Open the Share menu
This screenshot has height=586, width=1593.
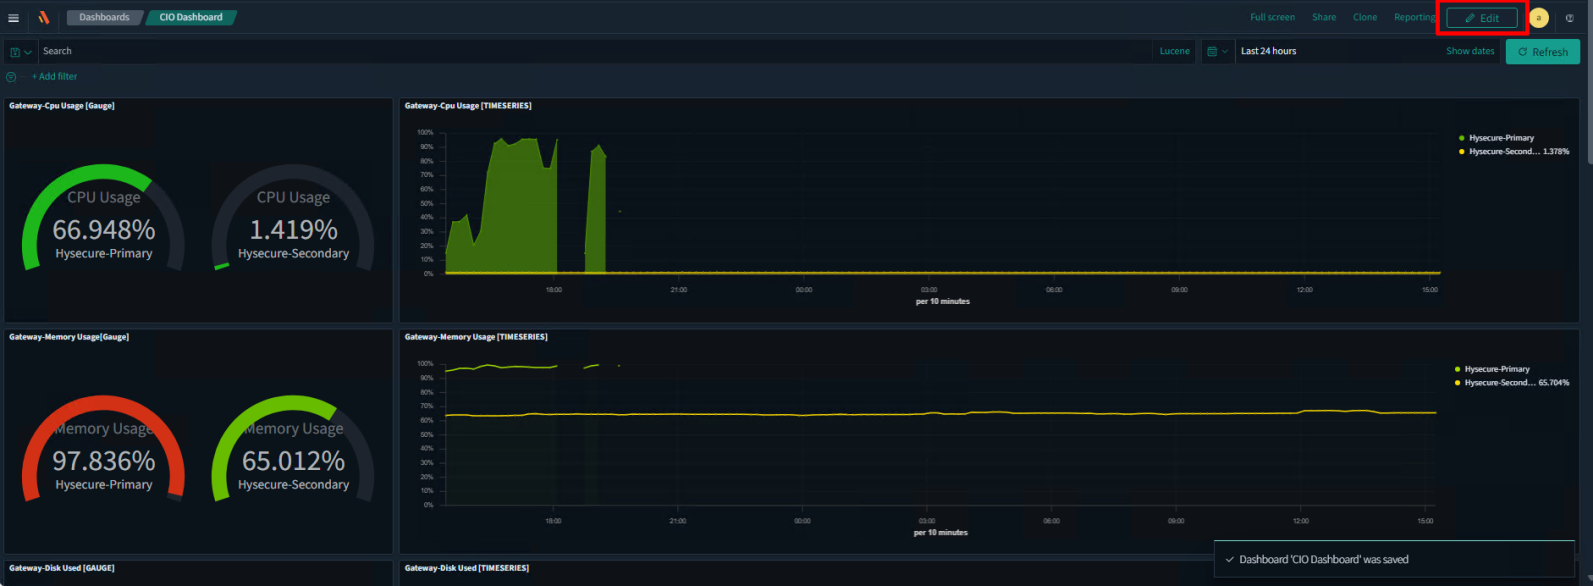(x=1323, y=18)
